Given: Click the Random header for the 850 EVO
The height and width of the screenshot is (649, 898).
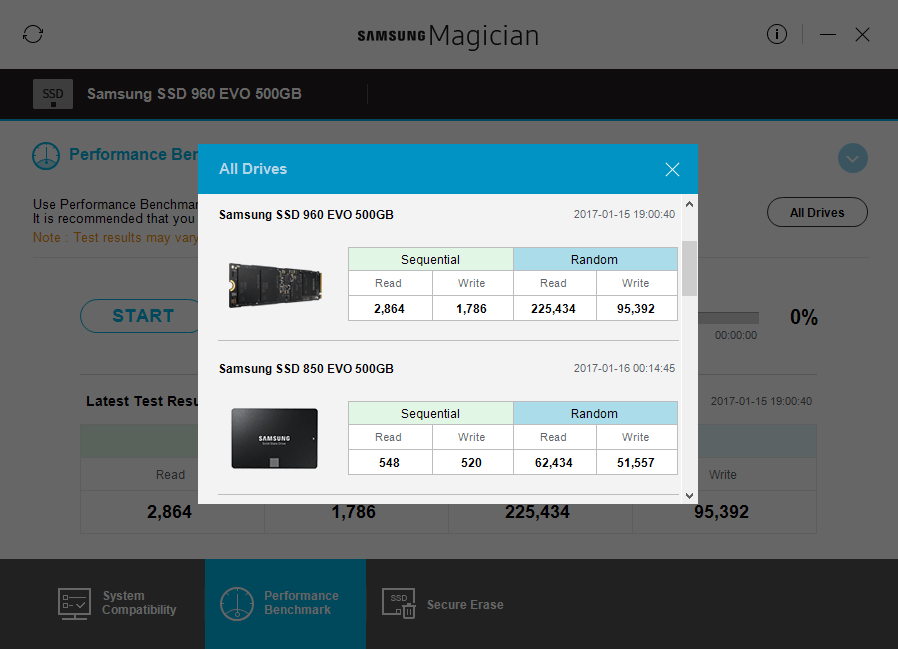Looking at the screenshot, I should click(x=595, y=414).
